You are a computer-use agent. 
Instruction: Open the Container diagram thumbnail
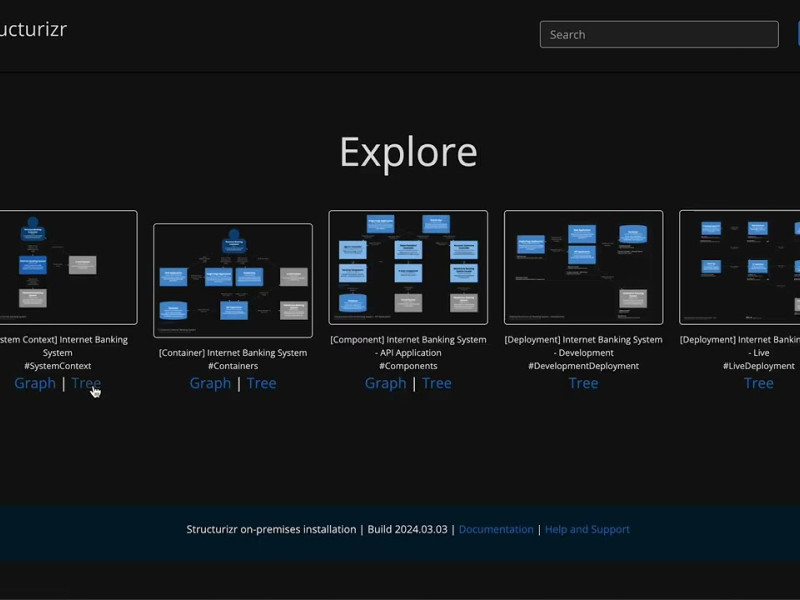pos(233,280)
